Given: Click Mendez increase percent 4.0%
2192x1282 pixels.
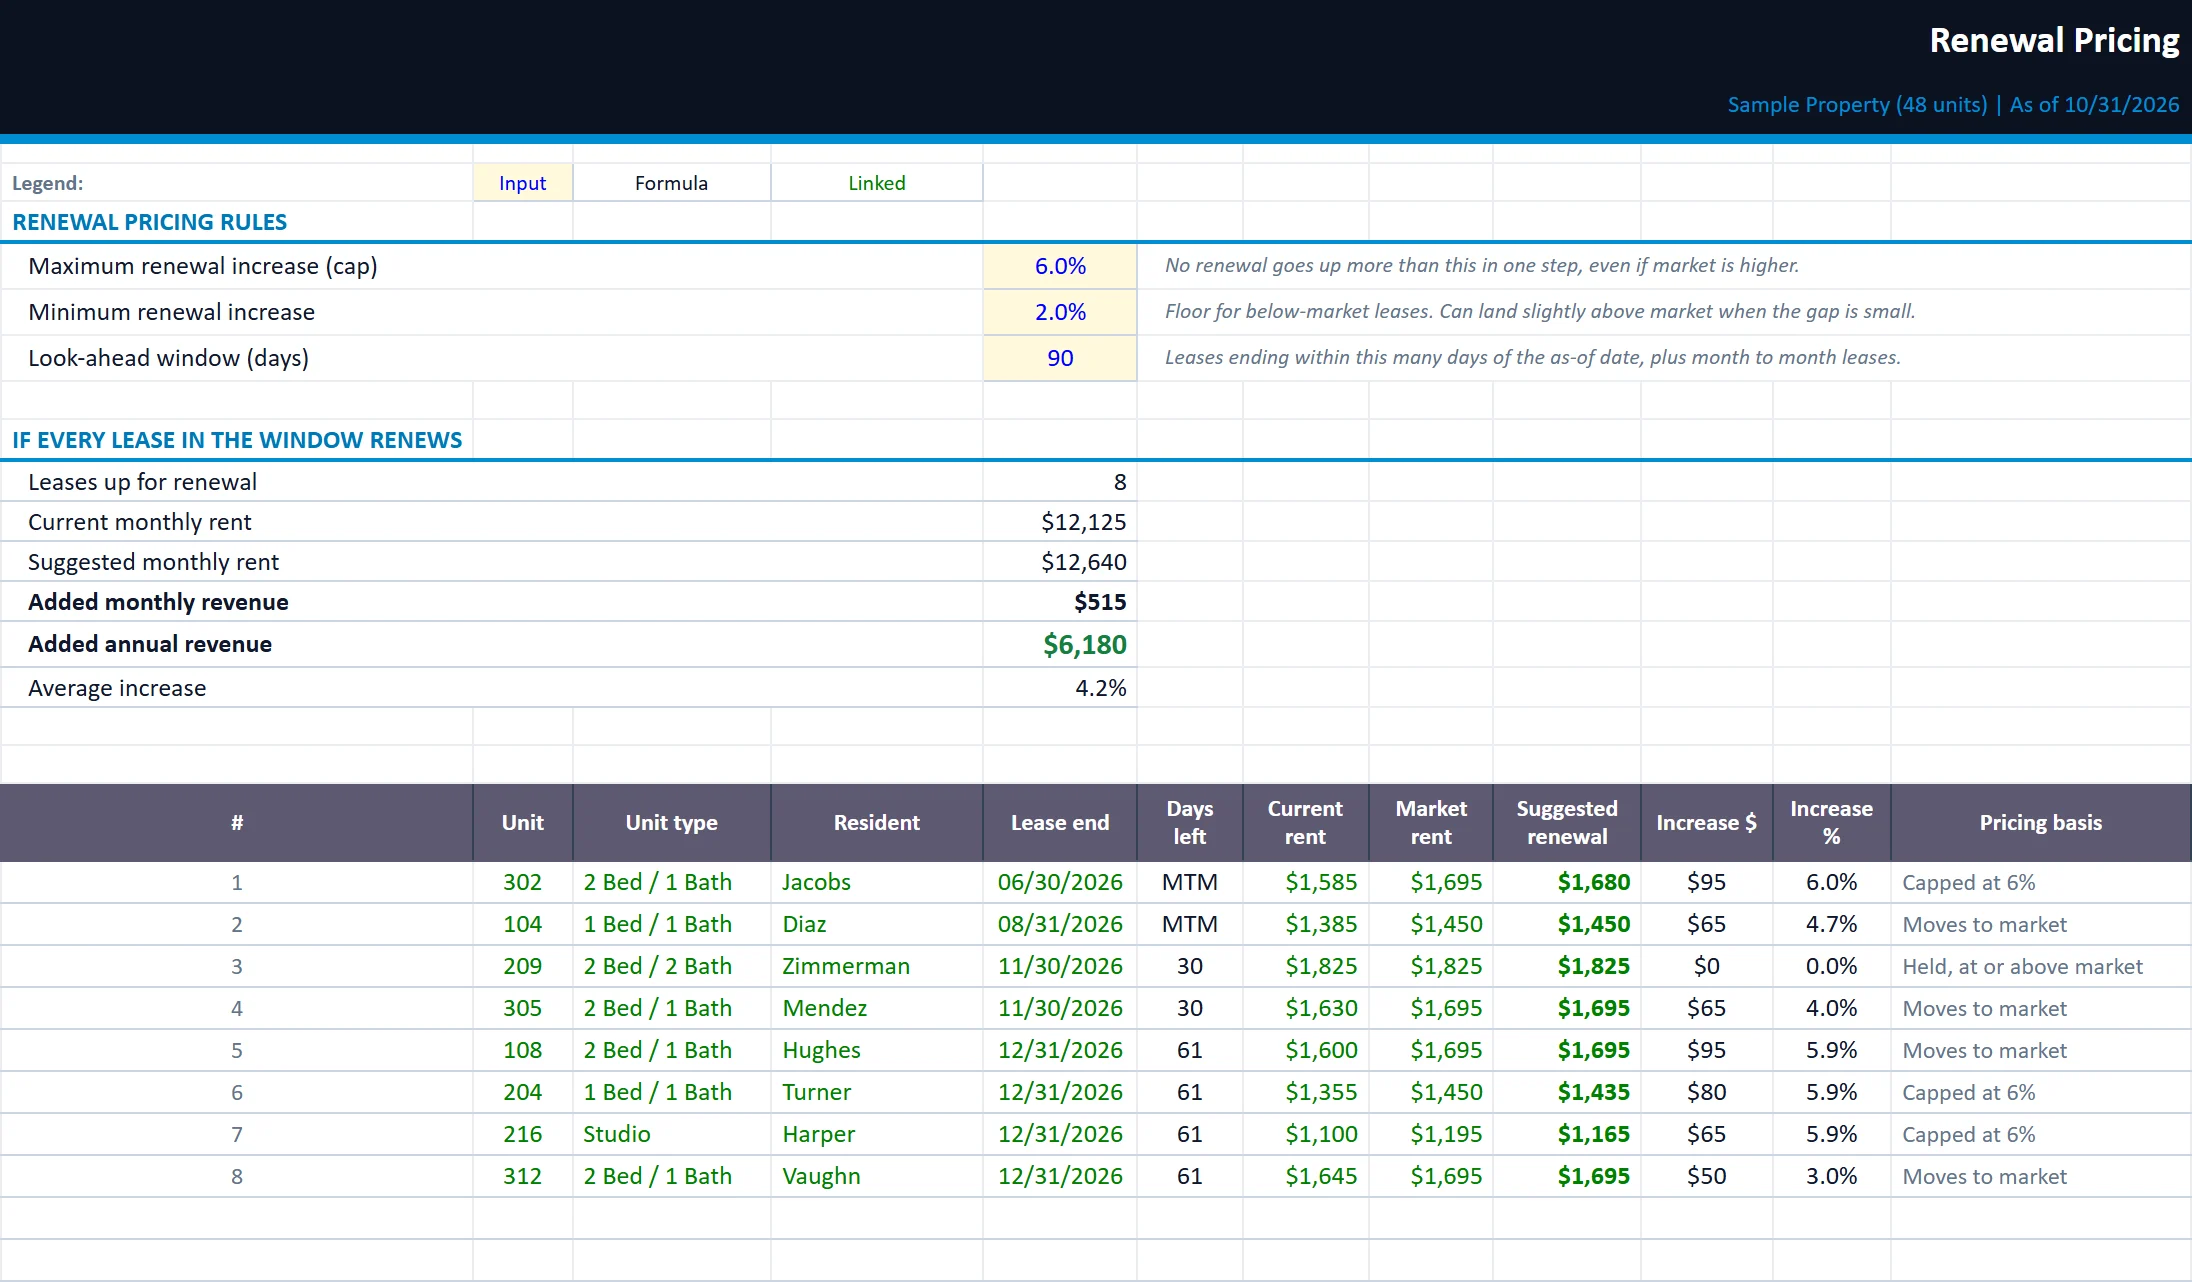Looking at the screenshot, I should (1831, 1008).
